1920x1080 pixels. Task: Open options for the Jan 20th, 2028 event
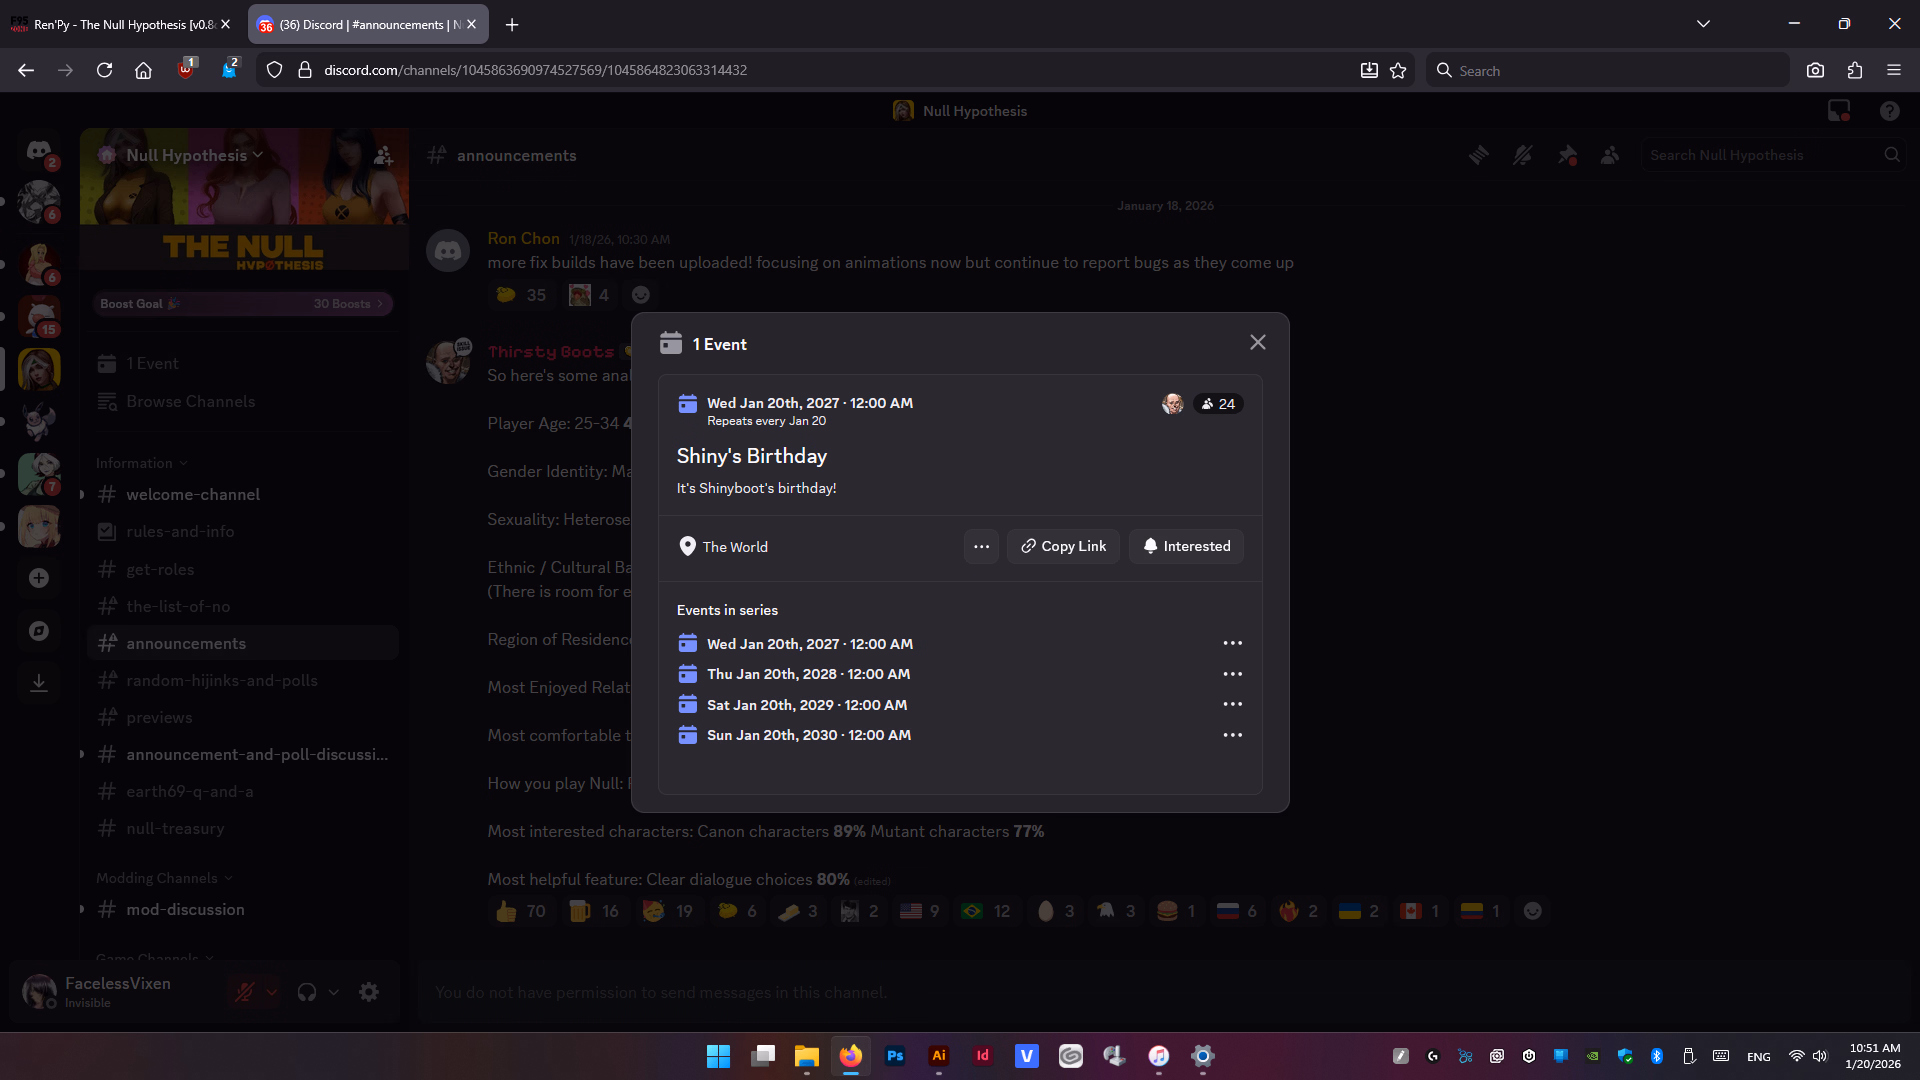coord(1232,674)
